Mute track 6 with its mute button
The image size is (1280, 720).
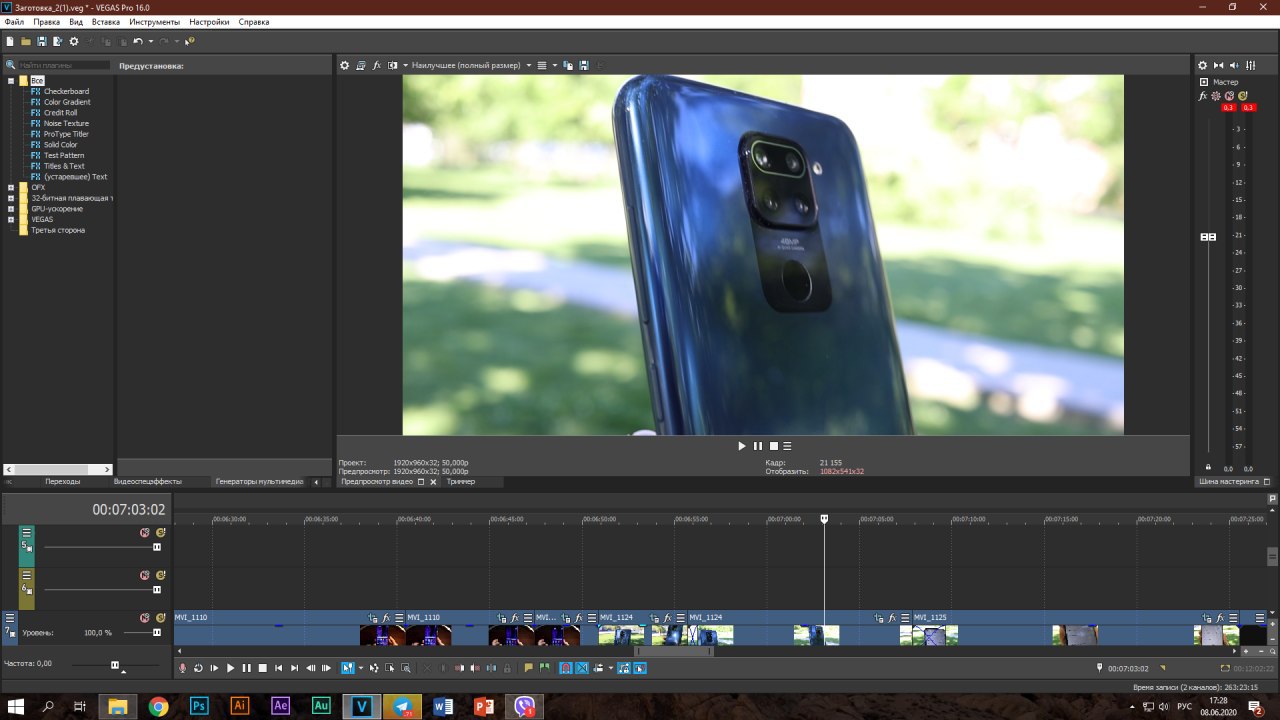144,575
